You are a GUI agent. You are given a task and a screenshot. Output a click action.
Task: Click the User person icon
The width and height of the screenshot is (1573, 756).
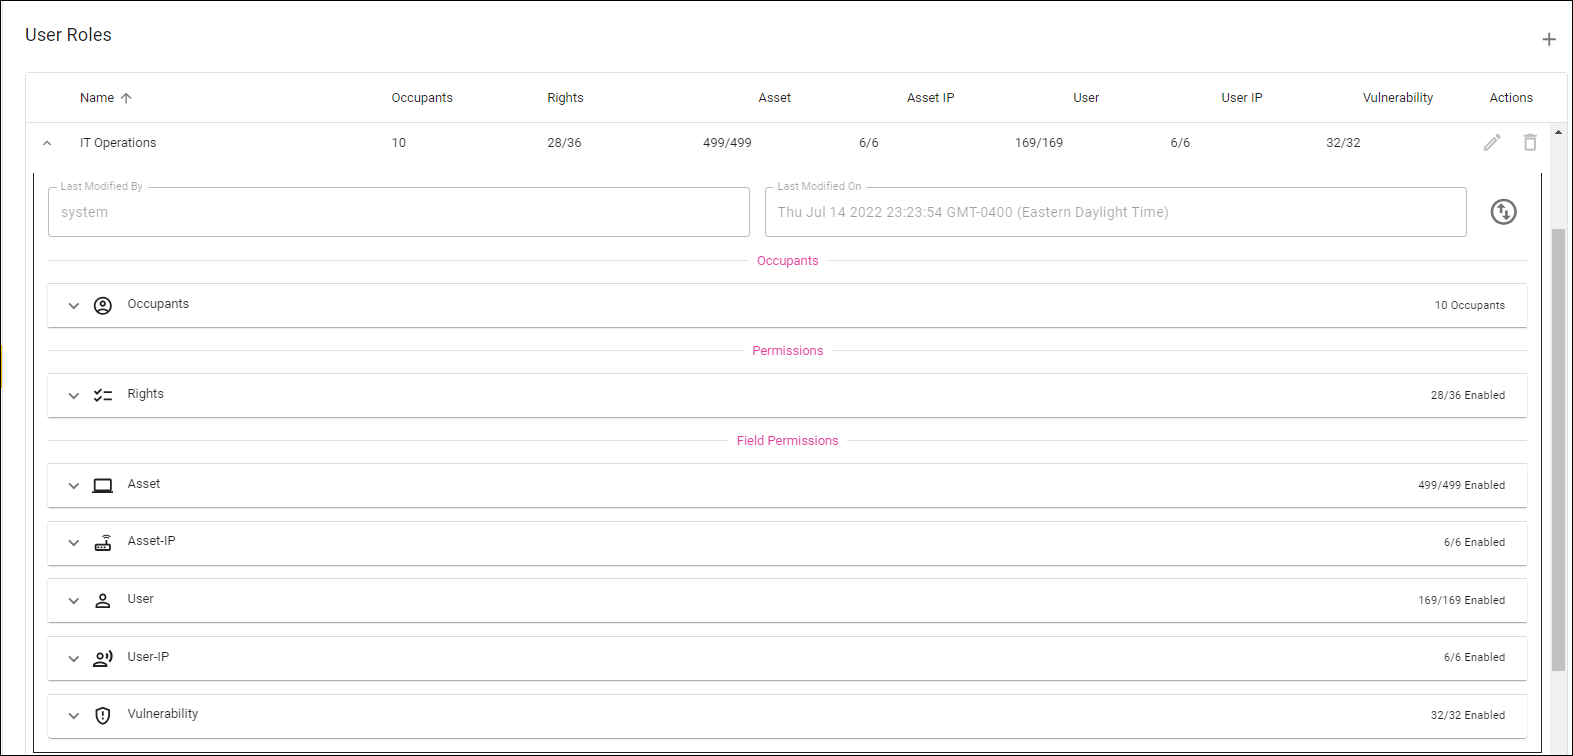(103, 601)
